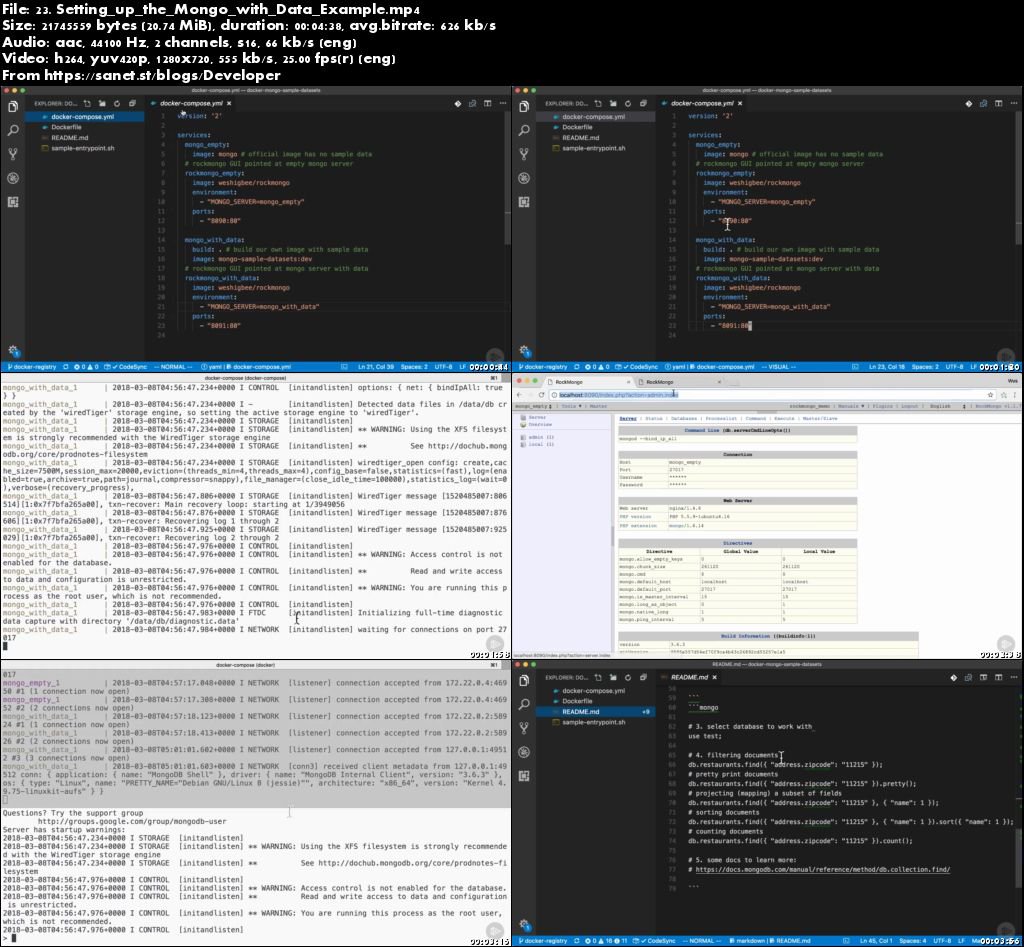Select local (1) database in RockMongo sidebar

[x=541, y=444]
